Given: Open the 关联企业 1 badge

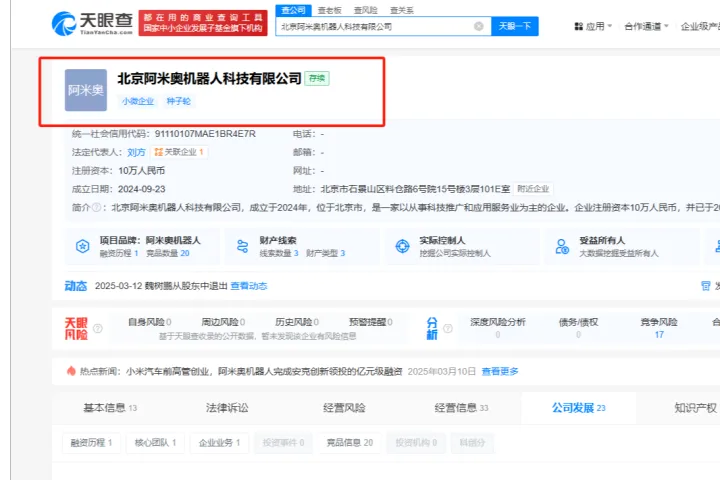Looking at the screenshot, I should (x=179, y=152).
